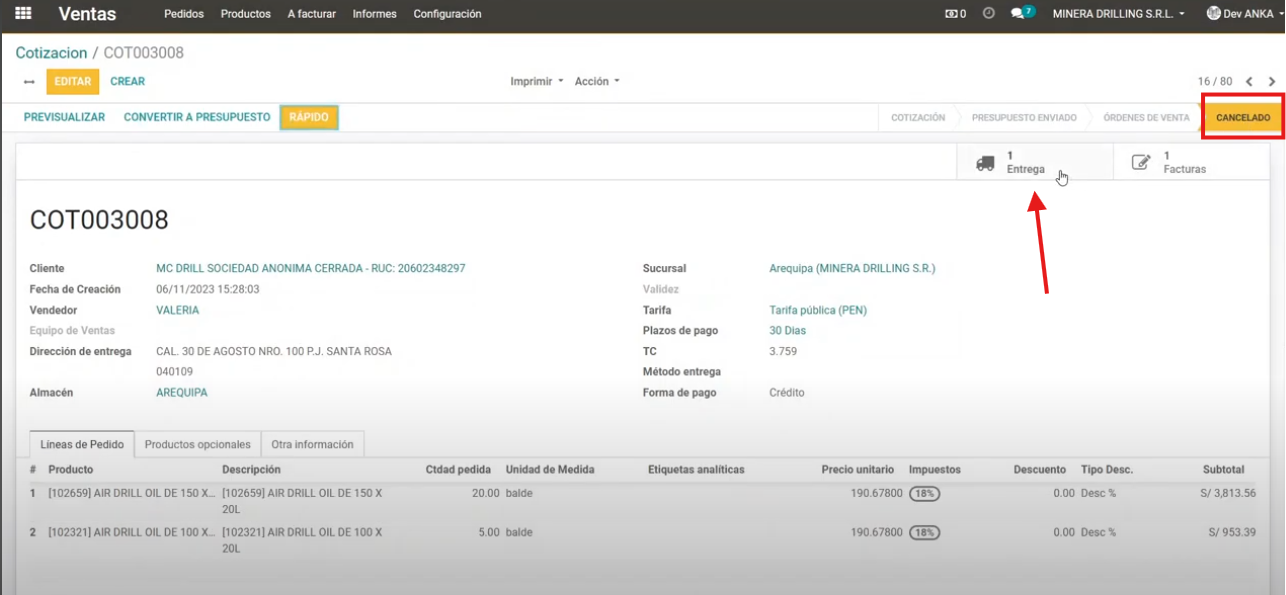The width and height of the screenshot is (1286, 595).
Task: Open the Informes menu
Action: (375, 14)
